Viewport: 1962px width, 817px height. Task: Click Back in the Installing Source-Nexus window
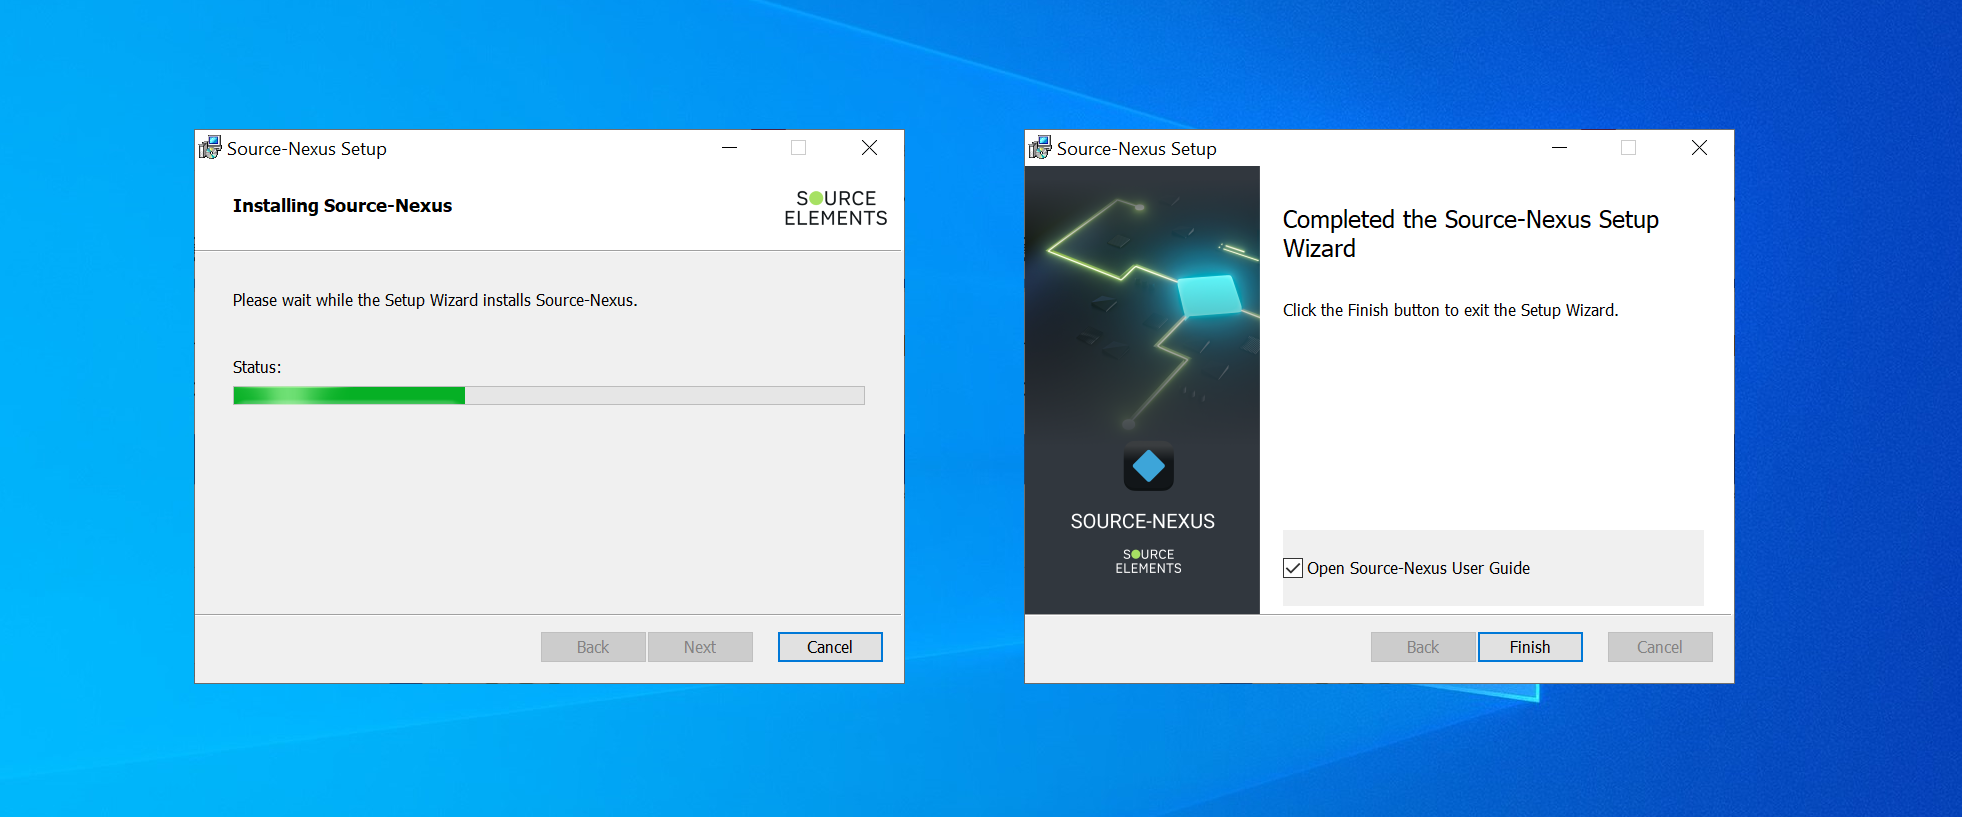(593, 647)
